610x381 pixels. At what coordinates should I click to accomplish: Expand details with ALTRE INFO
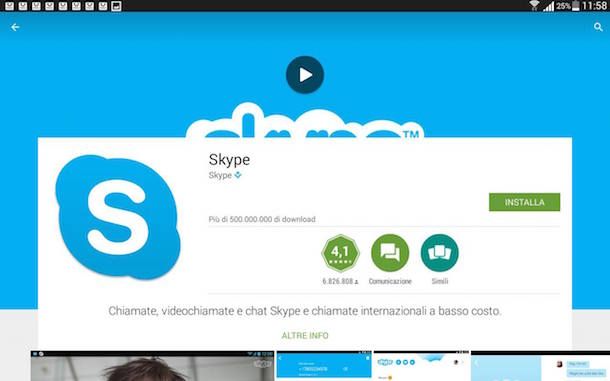[305, 335]
